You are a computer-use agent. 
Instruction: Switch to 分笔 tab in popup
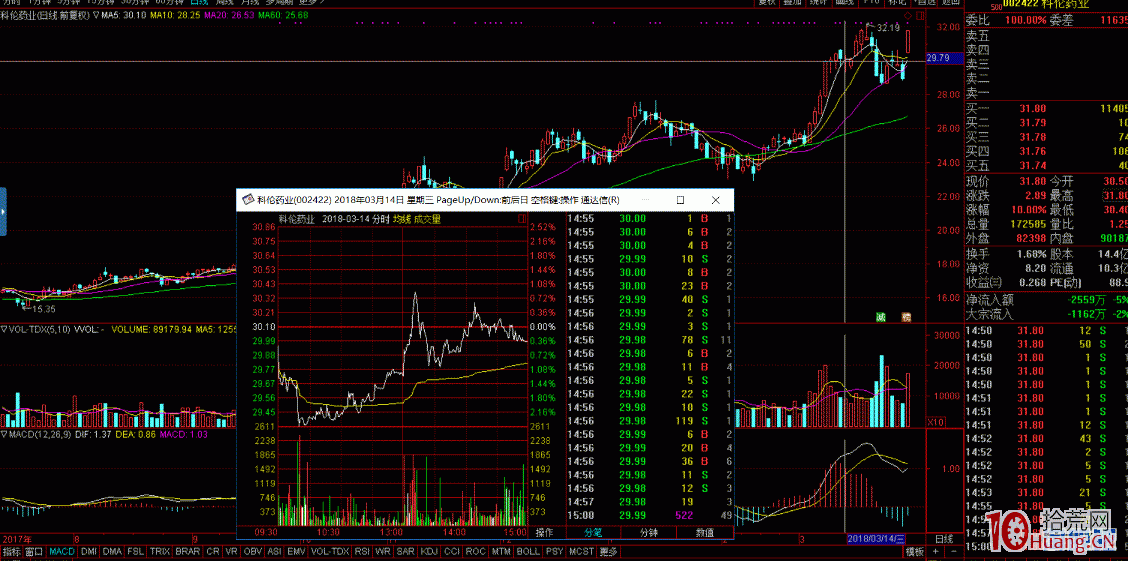(593, 533)
